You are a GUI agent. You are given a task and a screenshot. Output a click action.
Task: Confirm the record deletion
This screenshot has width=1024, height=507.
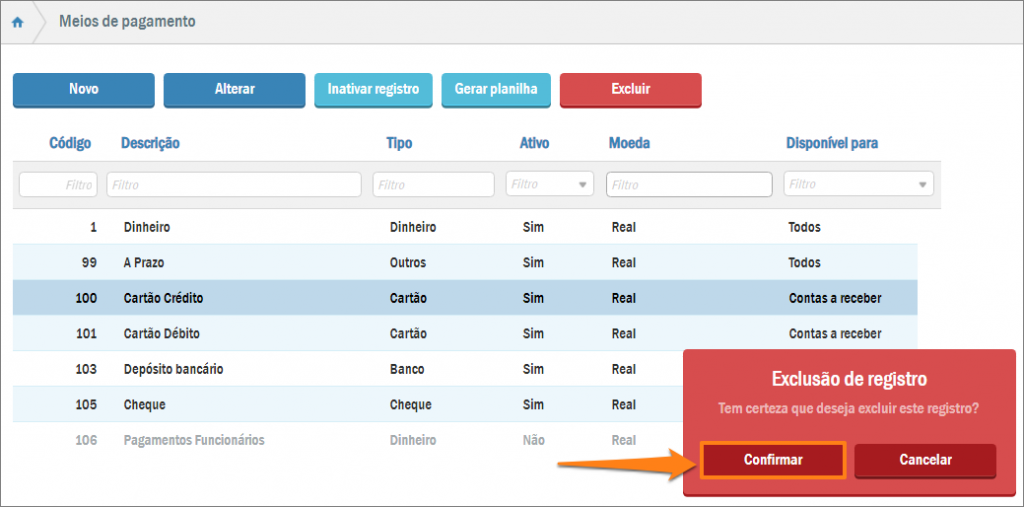pyautogui.click(x=773, y=460)
